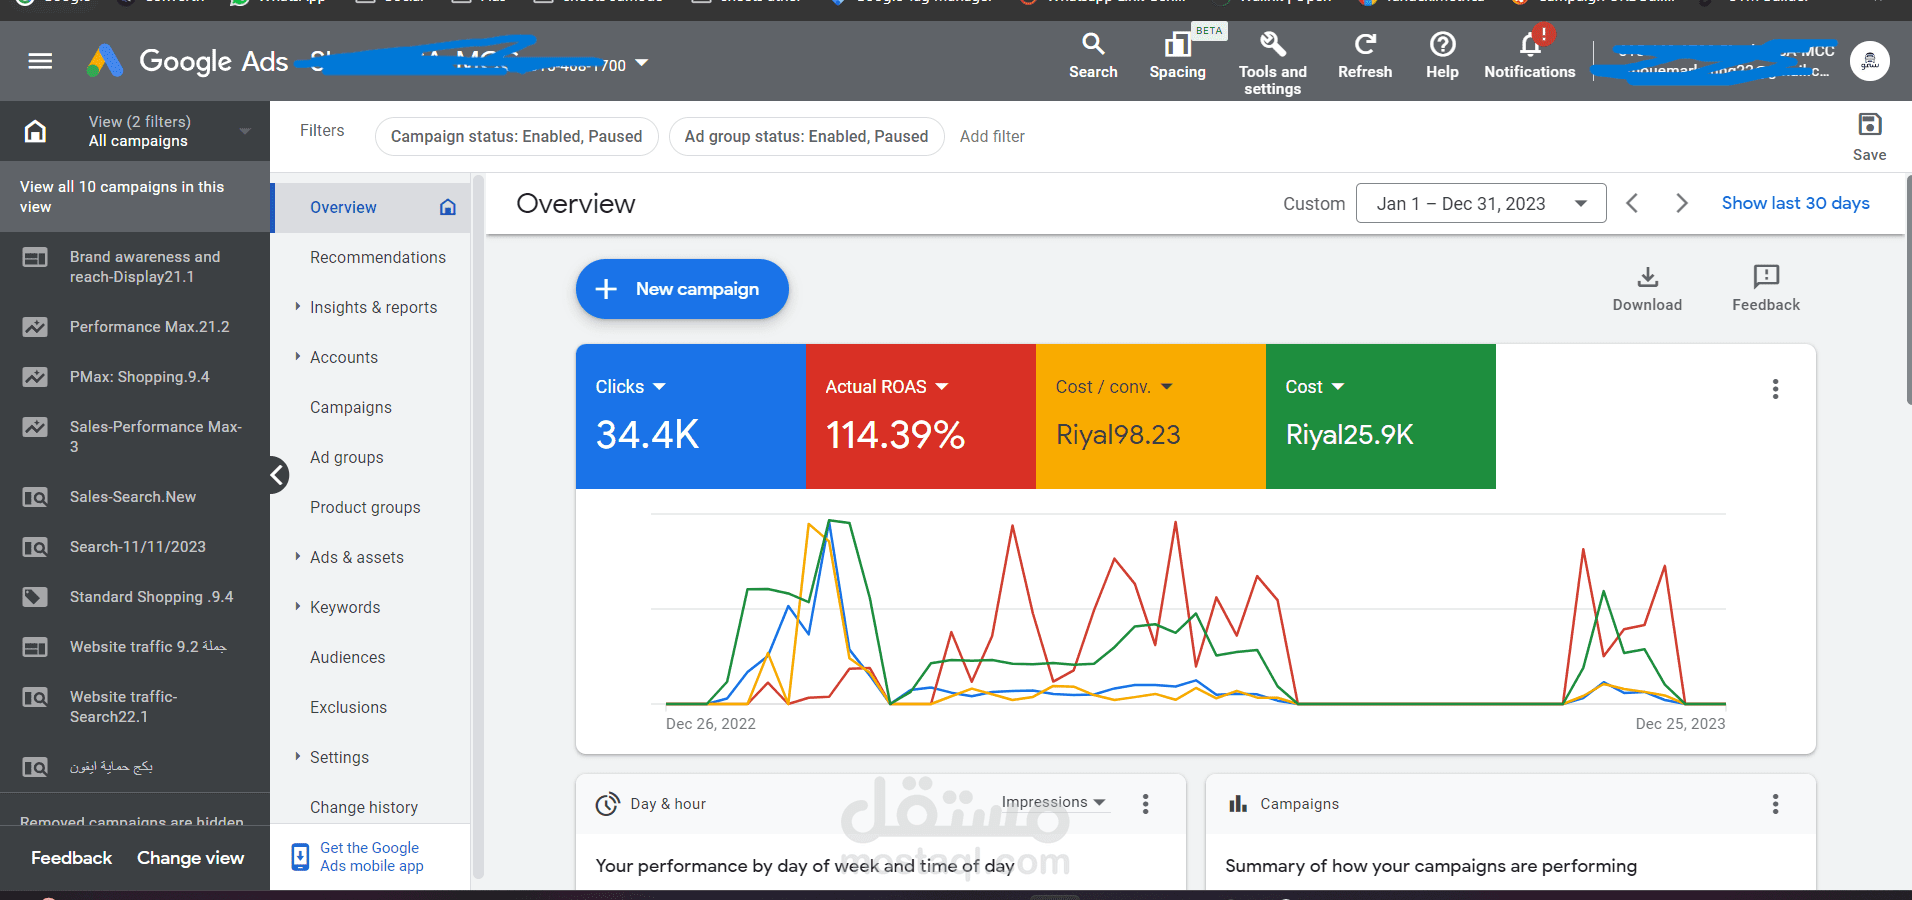The image size is (1912, 900).
Task: Open the Change history page
Action: pyautogui.click(x=364, y=807)
